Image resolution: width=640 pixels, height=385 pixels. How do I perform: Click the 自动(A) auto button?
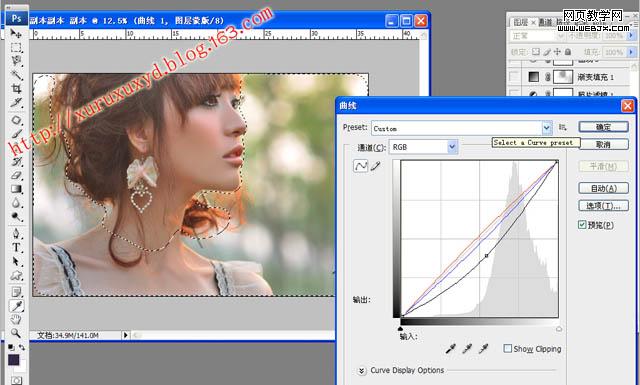(603, 188)
